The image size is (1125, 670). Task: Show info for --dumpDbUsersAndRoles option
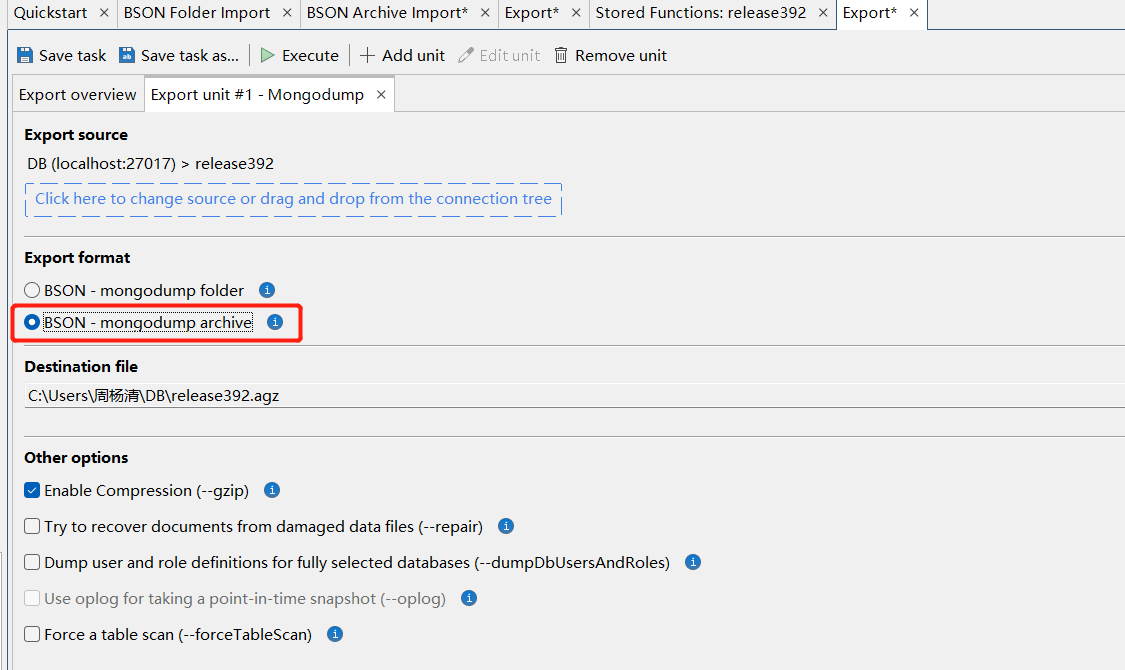pos(693,562)
